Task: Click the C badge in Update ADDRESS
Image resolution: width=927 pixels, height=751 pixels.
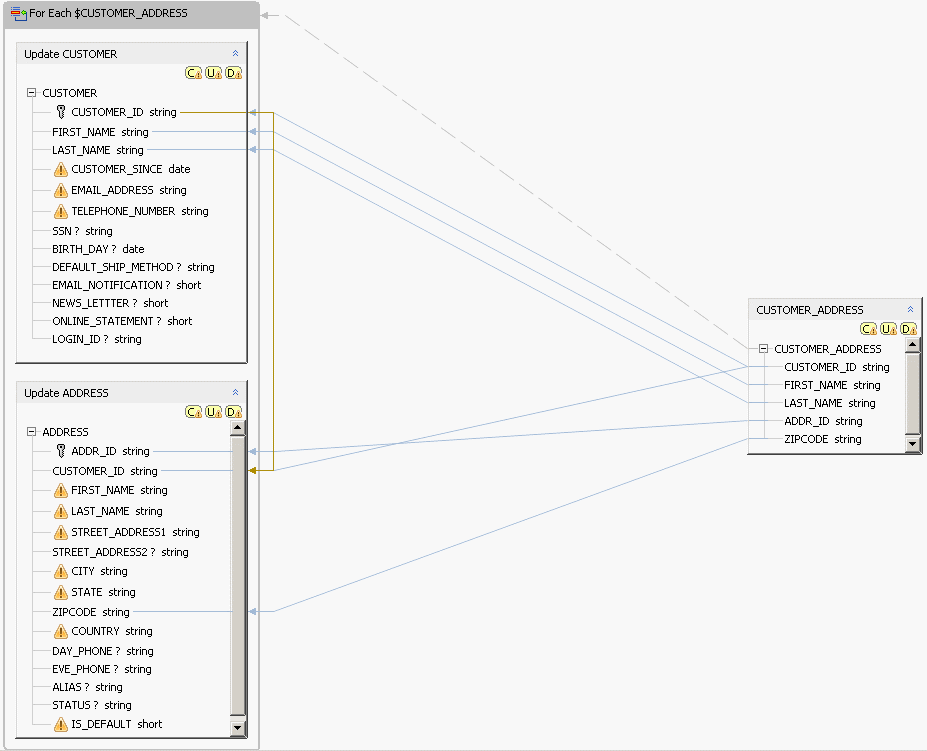Action: pyautogui.click(x=193, y=412)
